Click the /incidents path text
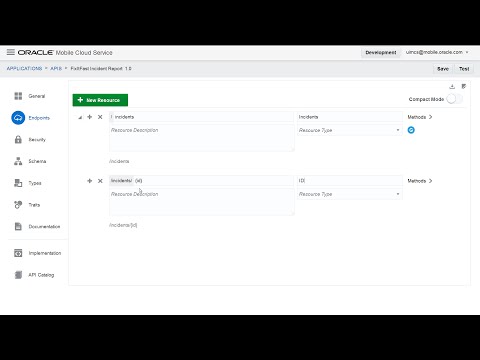480x360 pixels. pyautogui.click(x=119, y=161)
